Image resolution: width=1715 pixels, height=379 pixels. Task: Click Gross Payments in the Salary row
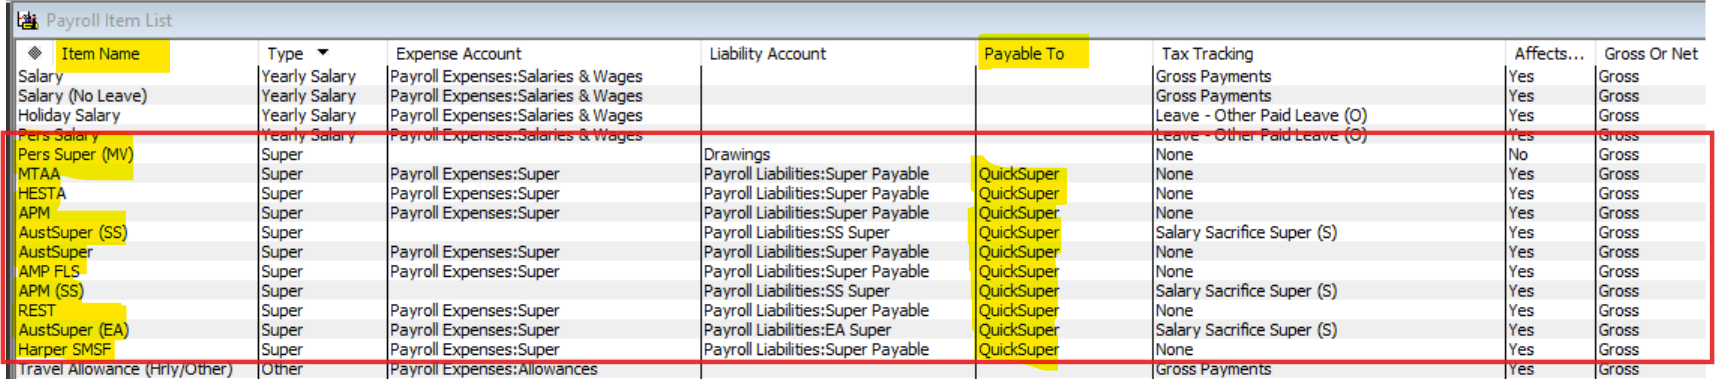(1213, 76)
